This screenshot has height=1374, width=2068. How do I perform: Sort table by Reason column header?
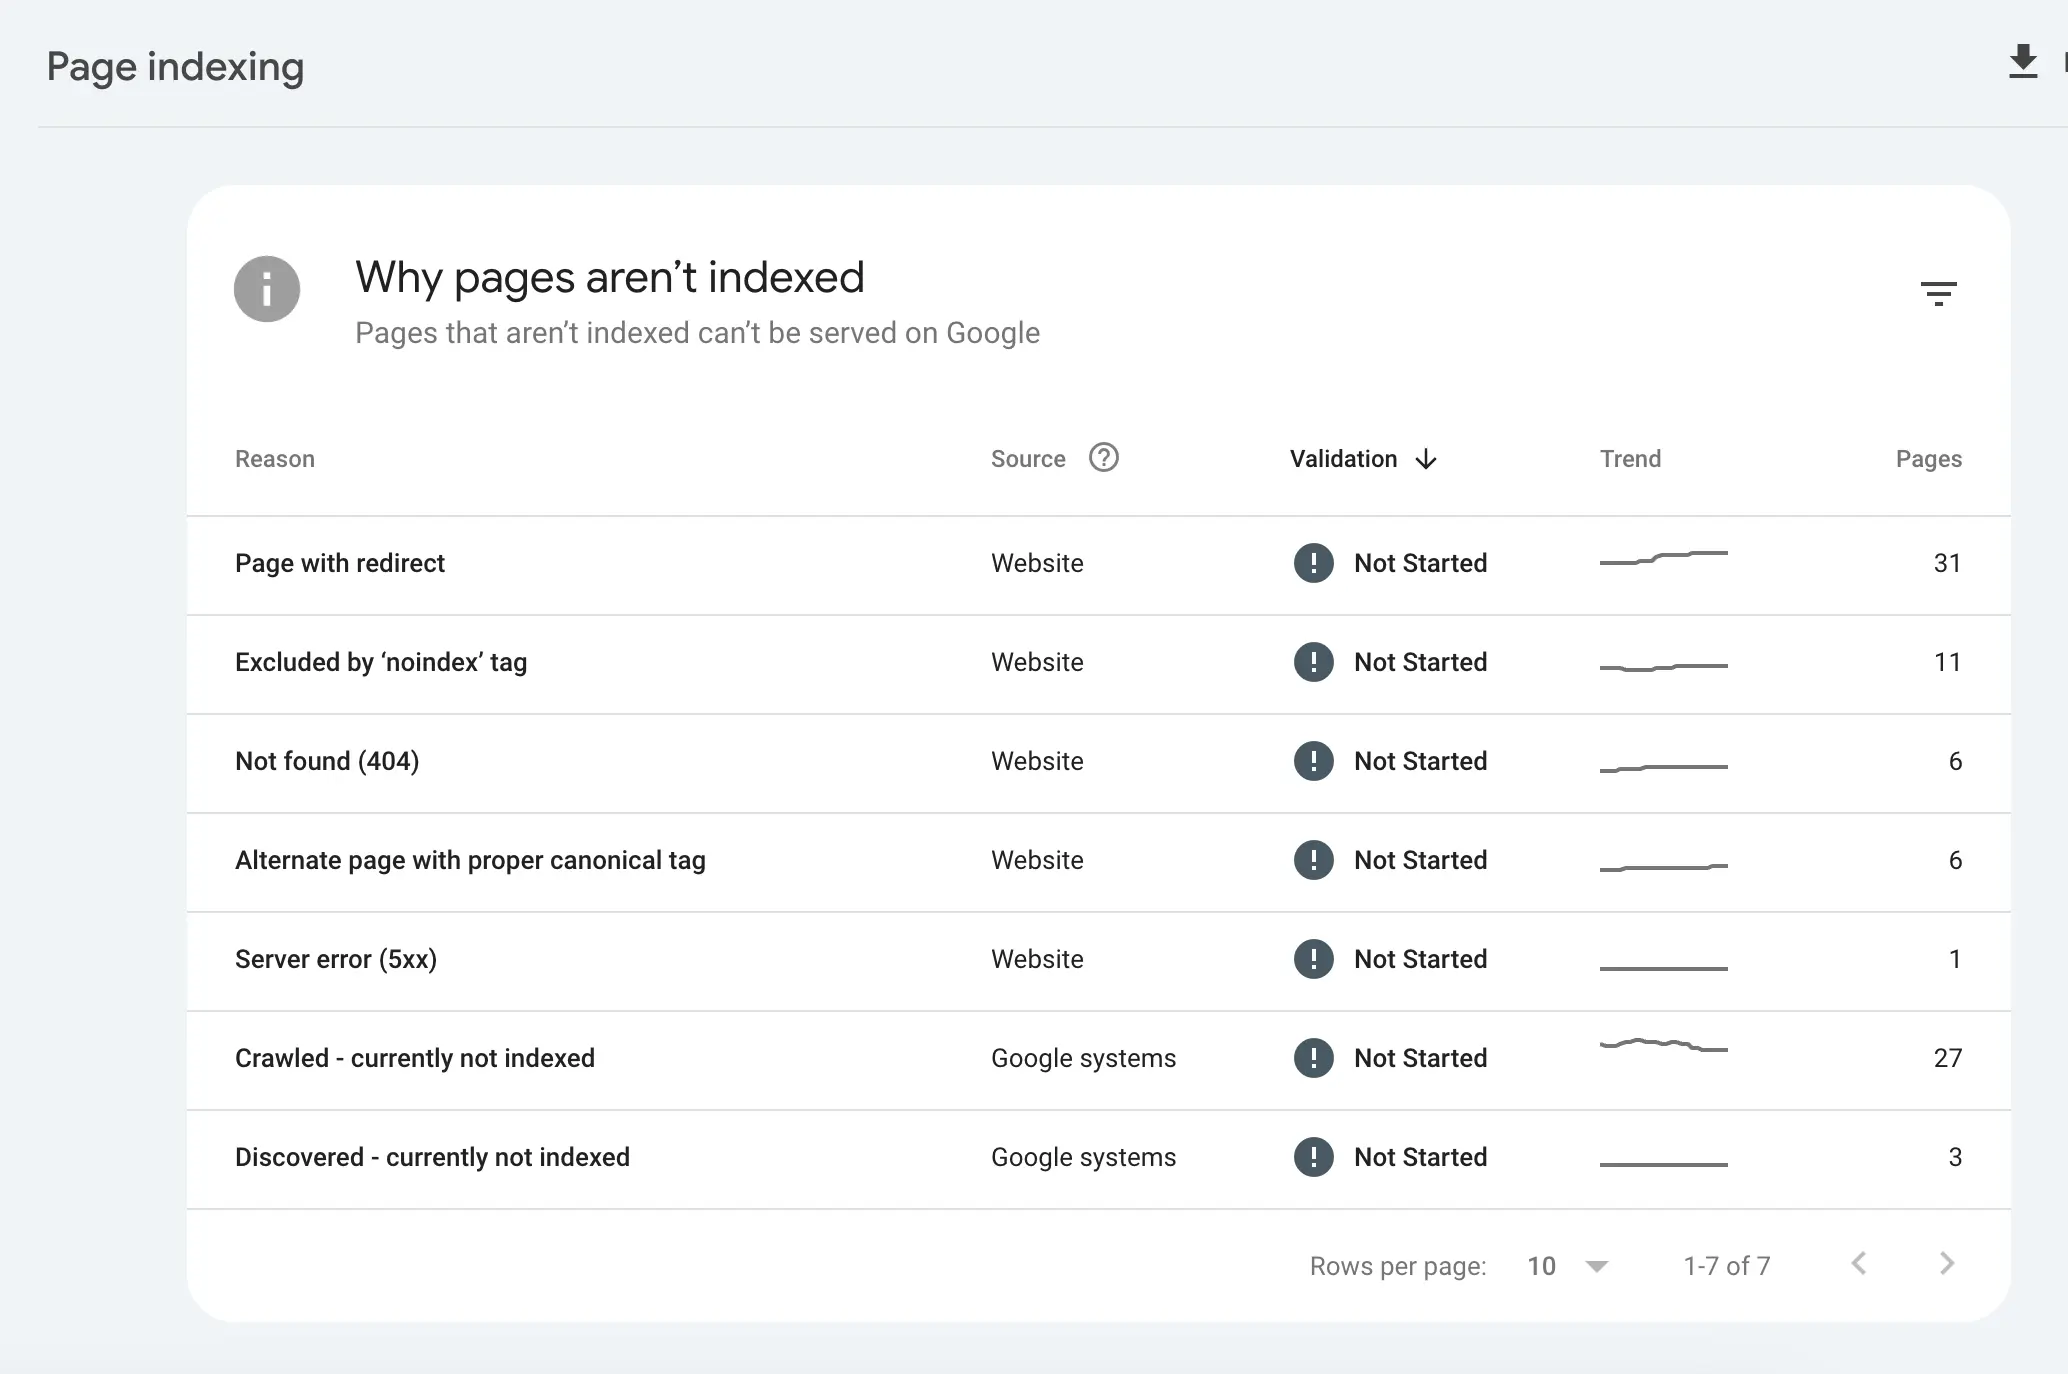coord(275,459)
